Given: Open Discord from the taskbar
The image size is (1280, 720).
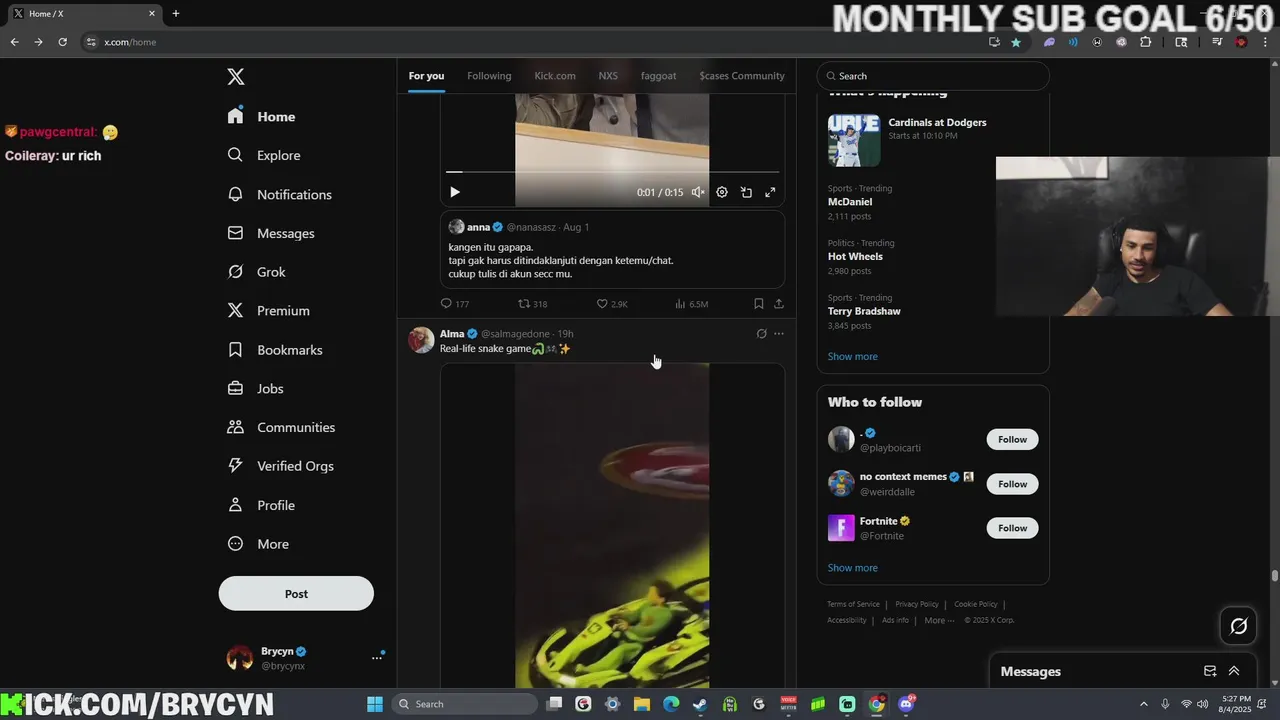Looking at the screenshot, I should 906,704.
